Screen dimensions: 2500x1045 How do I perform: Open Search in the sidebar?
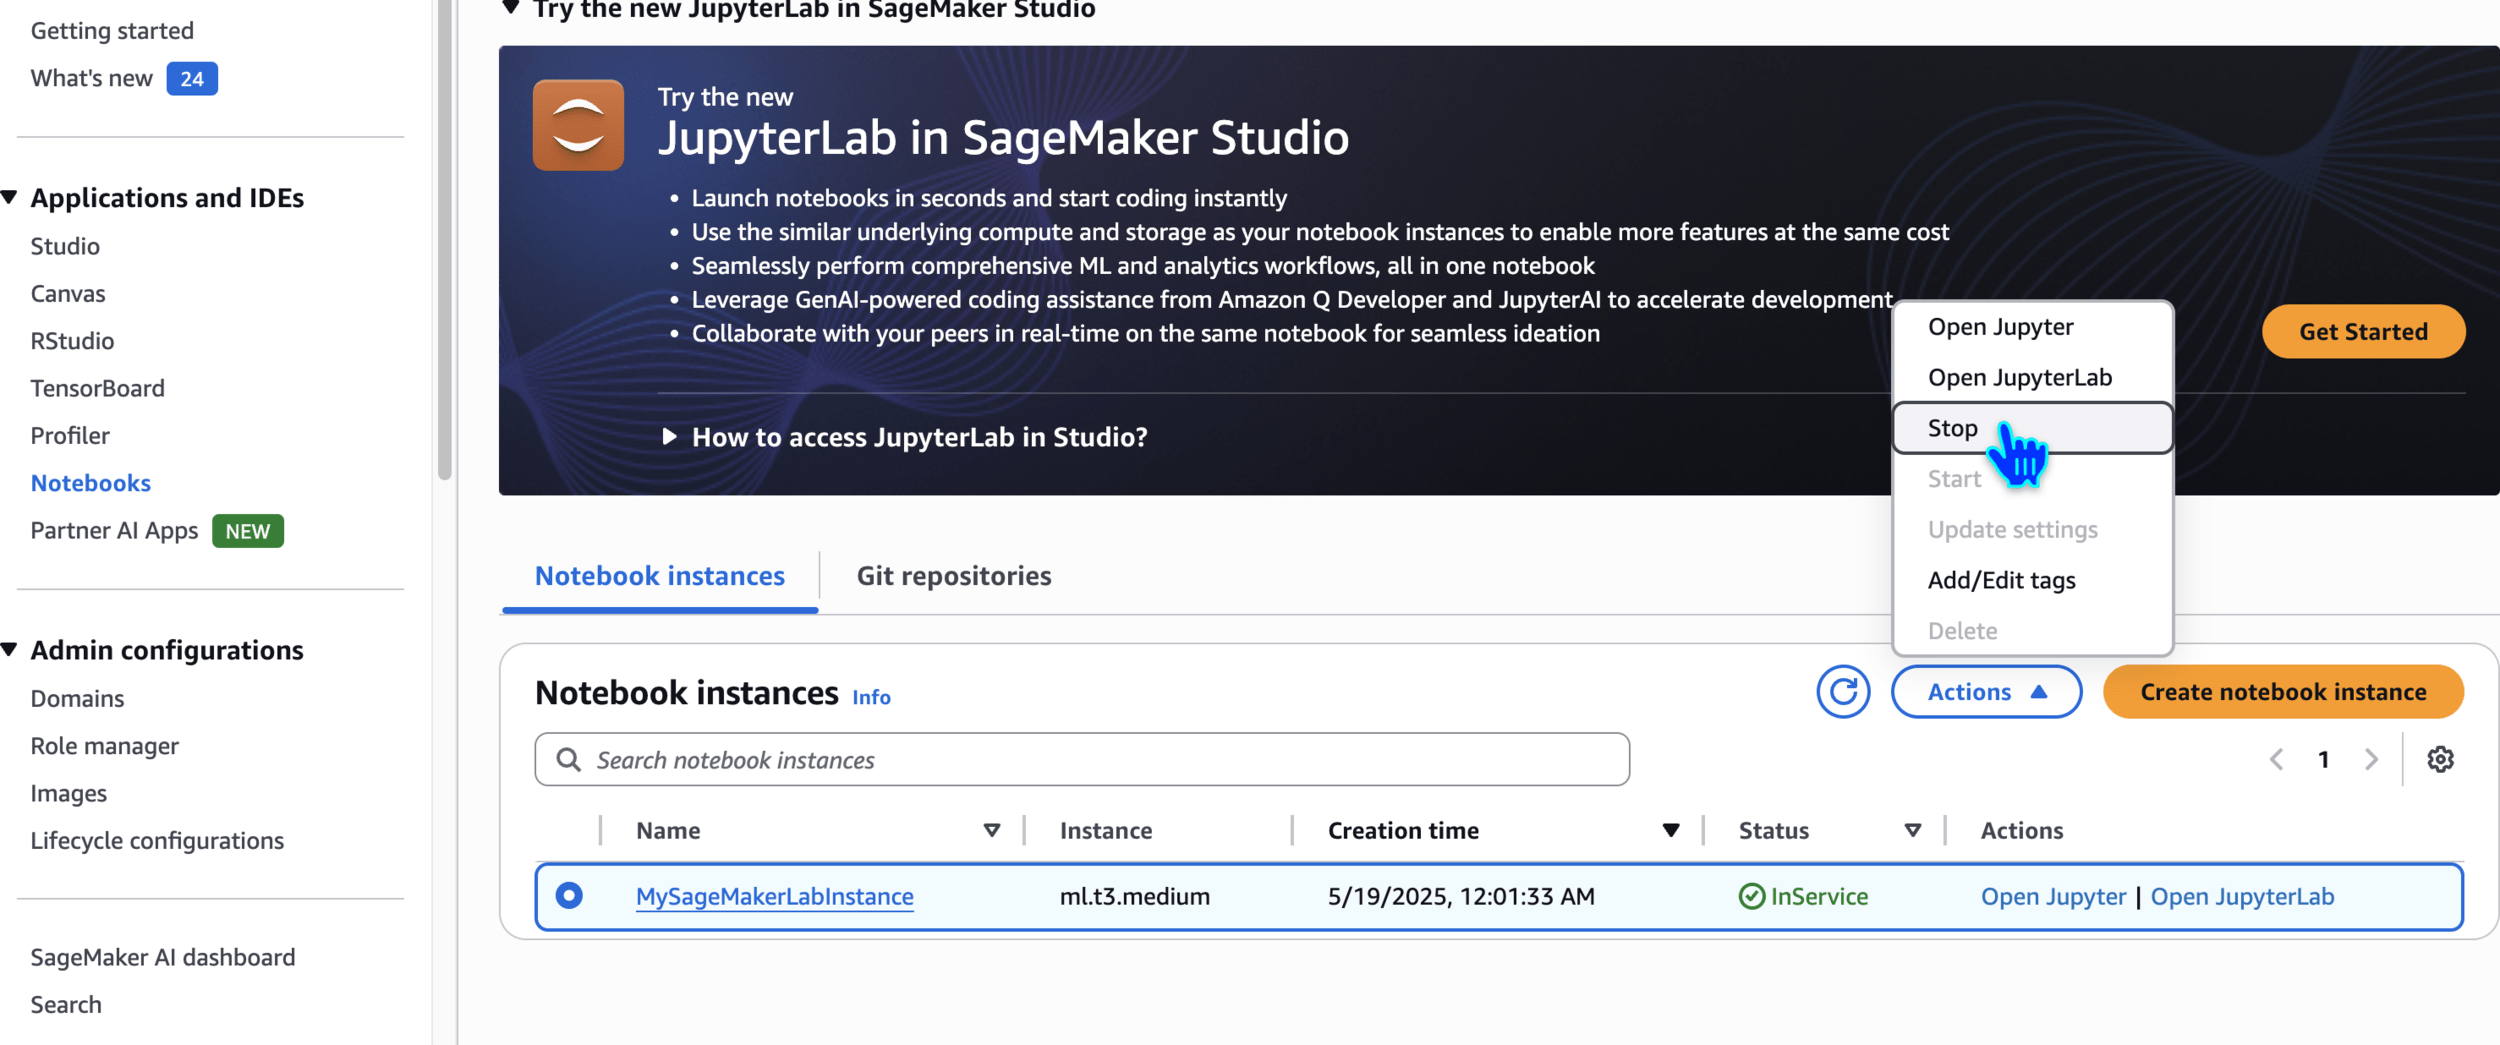(66, 1005)
